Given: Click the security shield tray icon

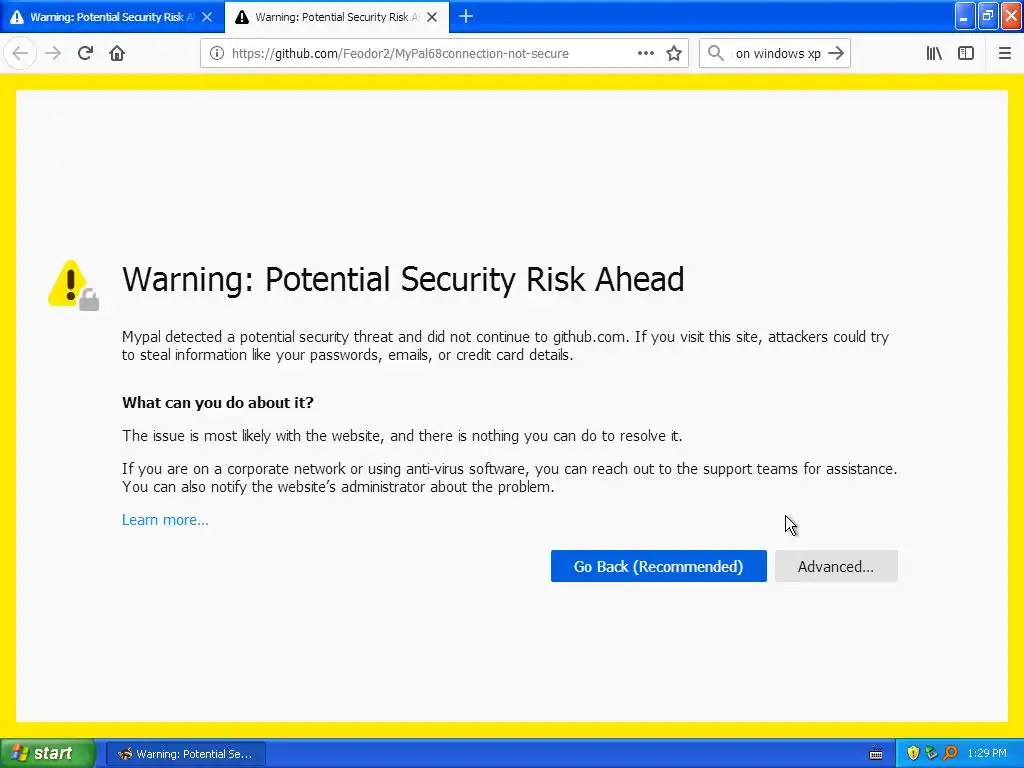Looking at the screenshot, I should click(x=913, y=754).
